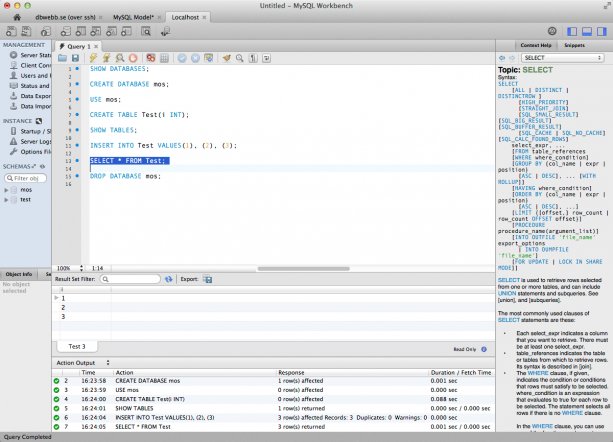Search table data toolbar icon
613x442 pixels.
coord(146,31)
